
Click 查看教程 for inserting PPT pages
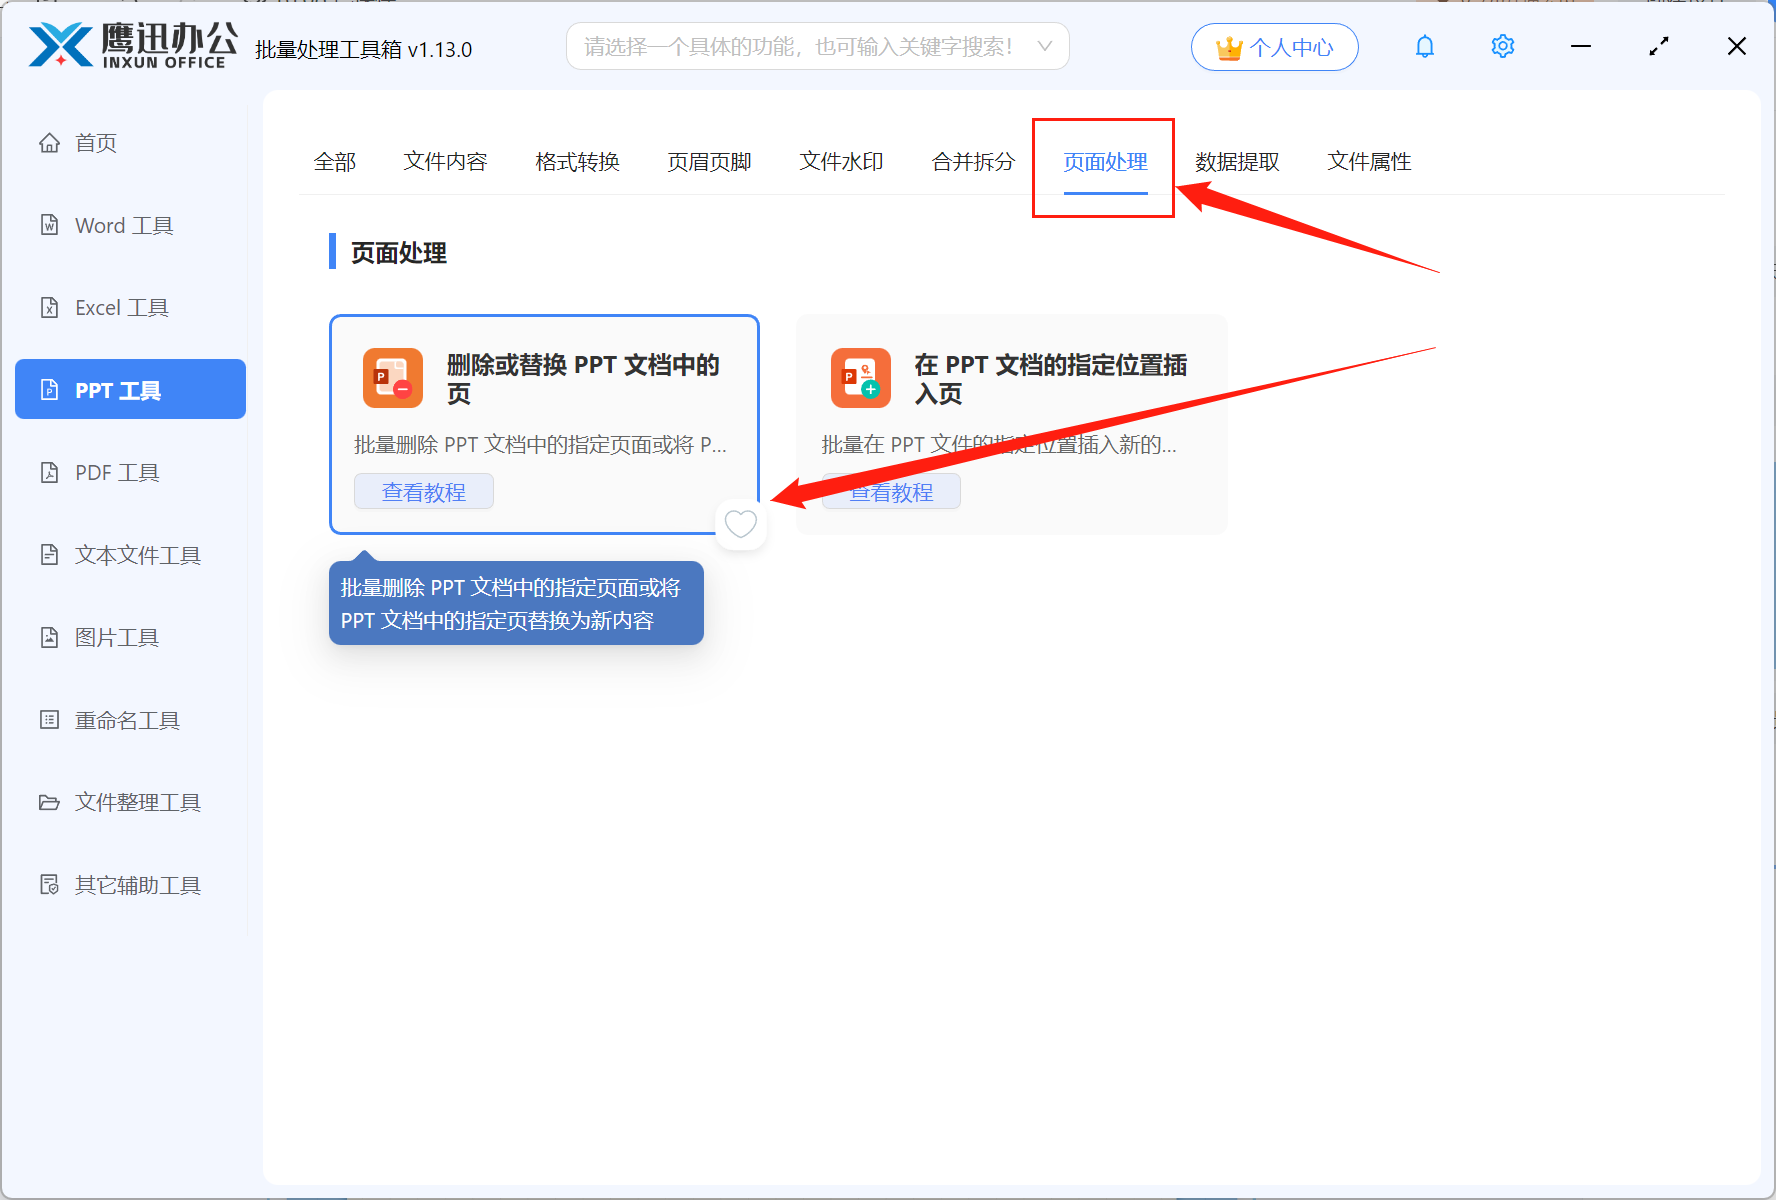pyautogui.click(x=890, y=490)
